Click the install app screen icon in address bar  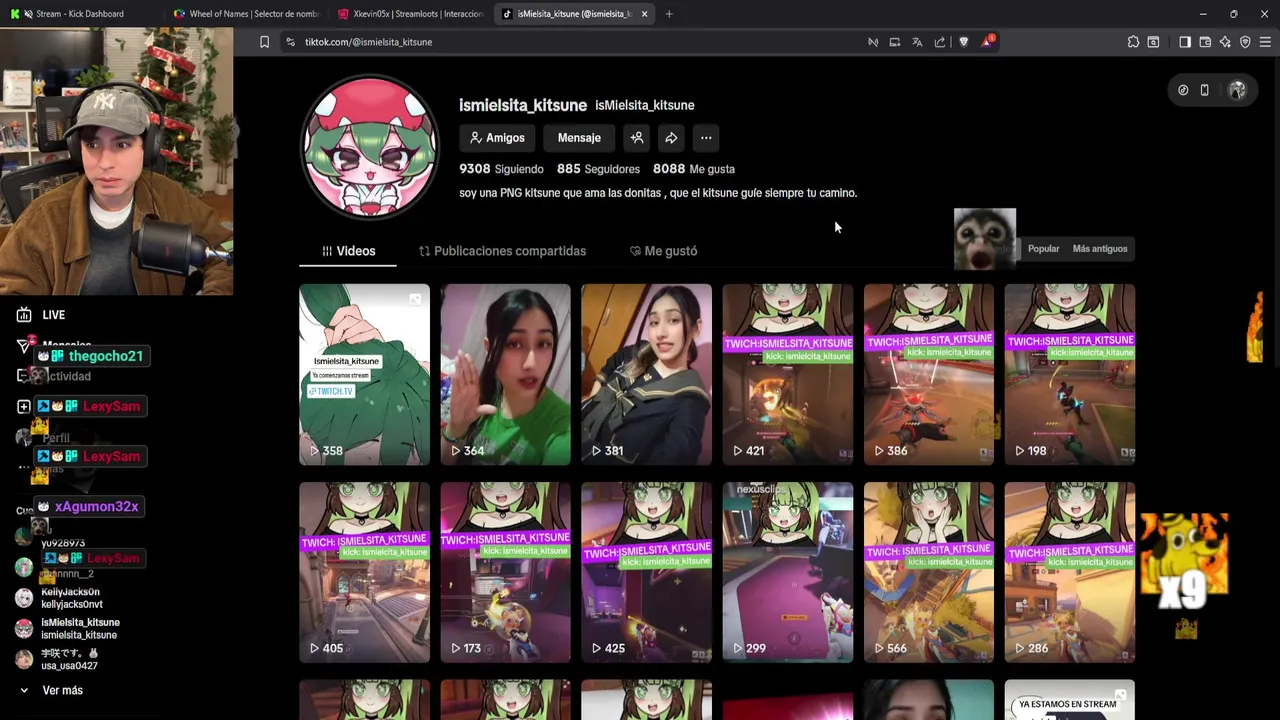point(895,42)
